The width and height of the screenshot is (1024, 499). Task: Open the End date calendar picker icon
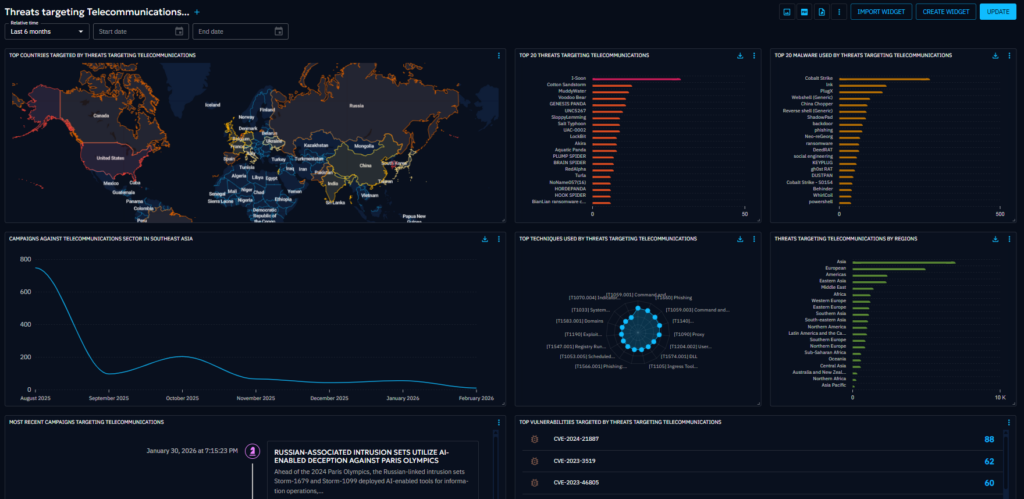[278, 31]
